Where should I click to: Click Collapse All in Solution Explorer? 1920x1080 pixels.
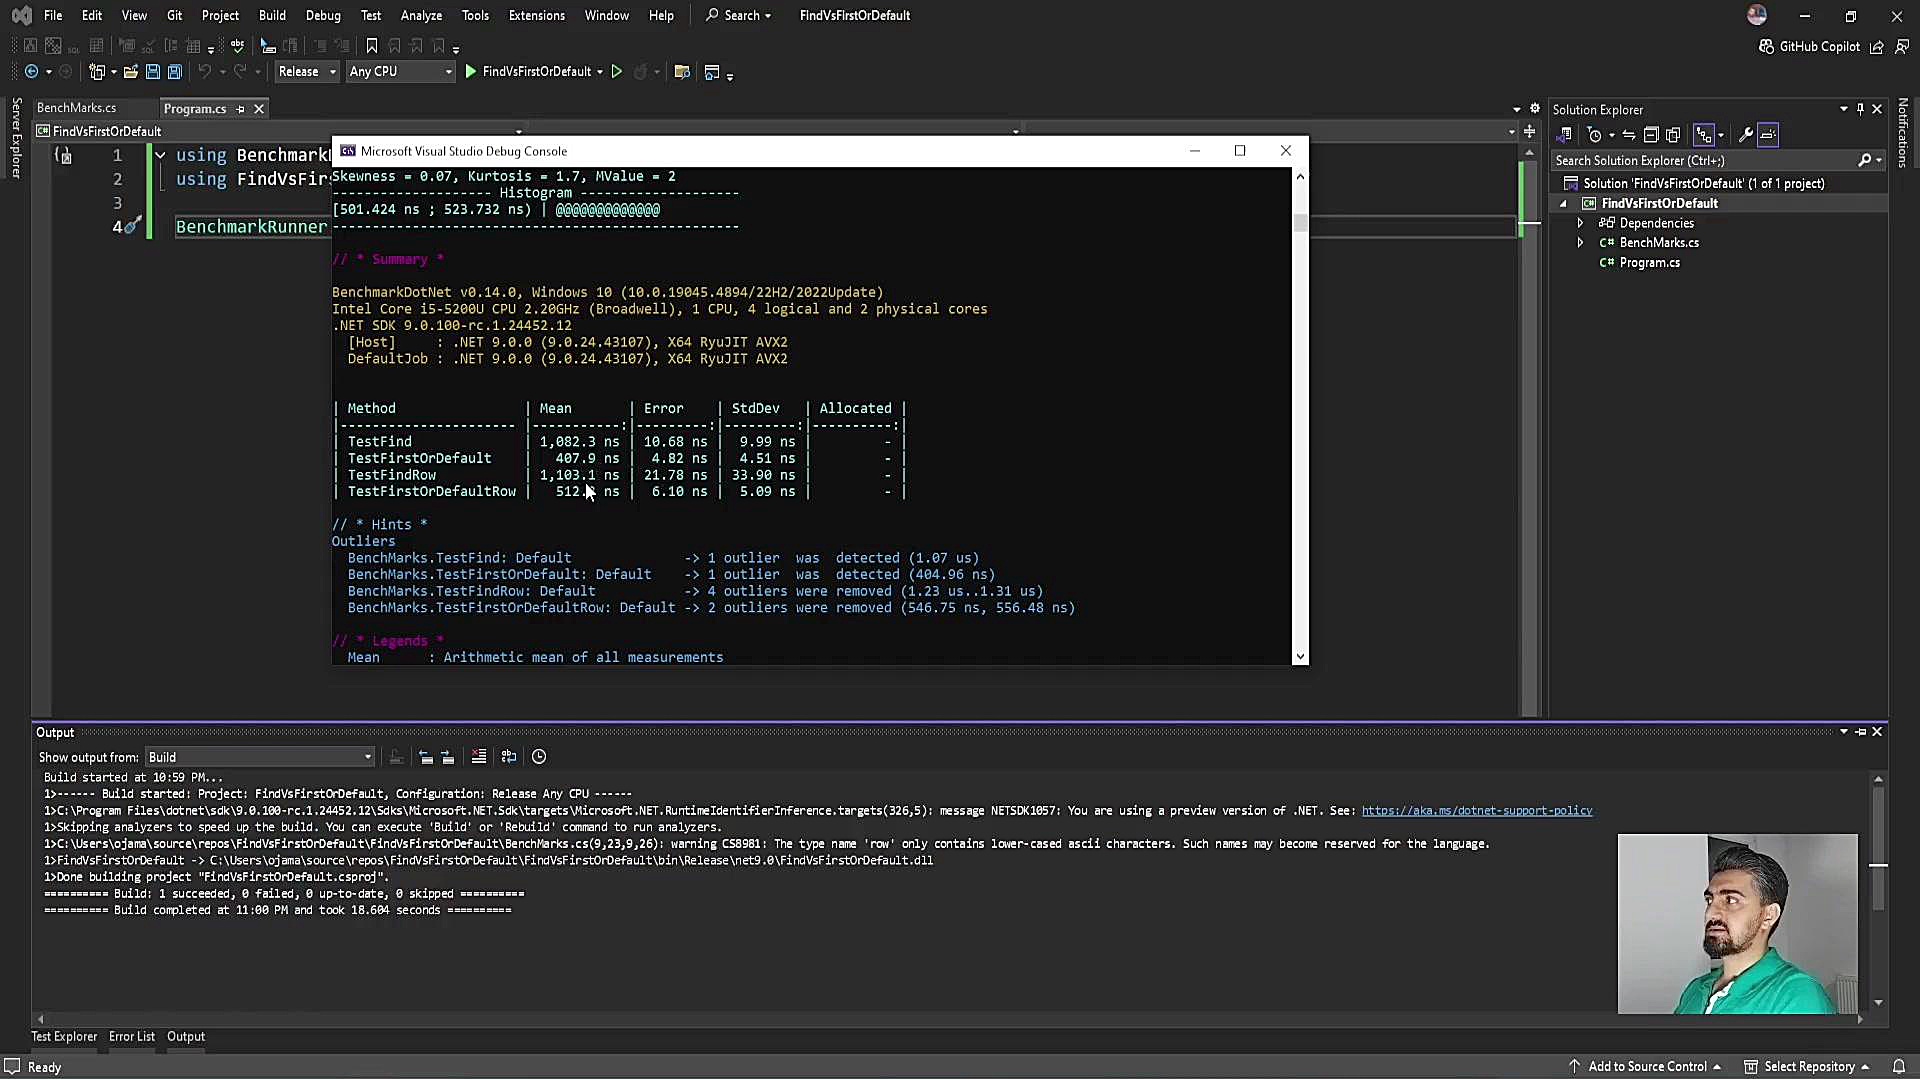1651,135
